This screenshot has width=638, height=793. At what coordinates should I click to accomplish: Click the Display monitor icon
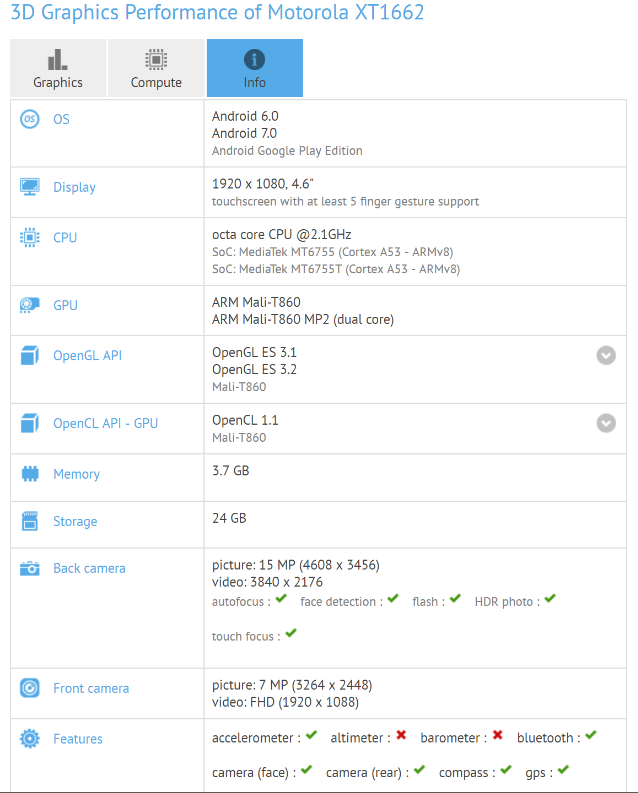coord(30,187)
